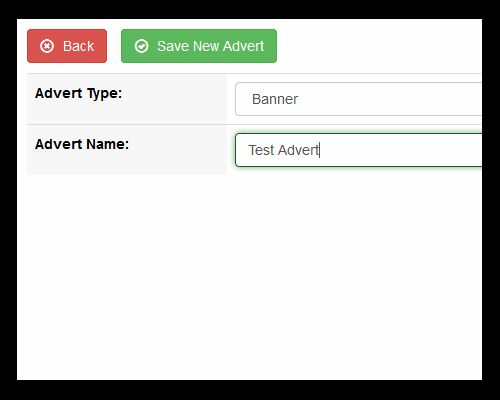
Task: Click empty space right of Banner text
Action: tap(390, 99)
